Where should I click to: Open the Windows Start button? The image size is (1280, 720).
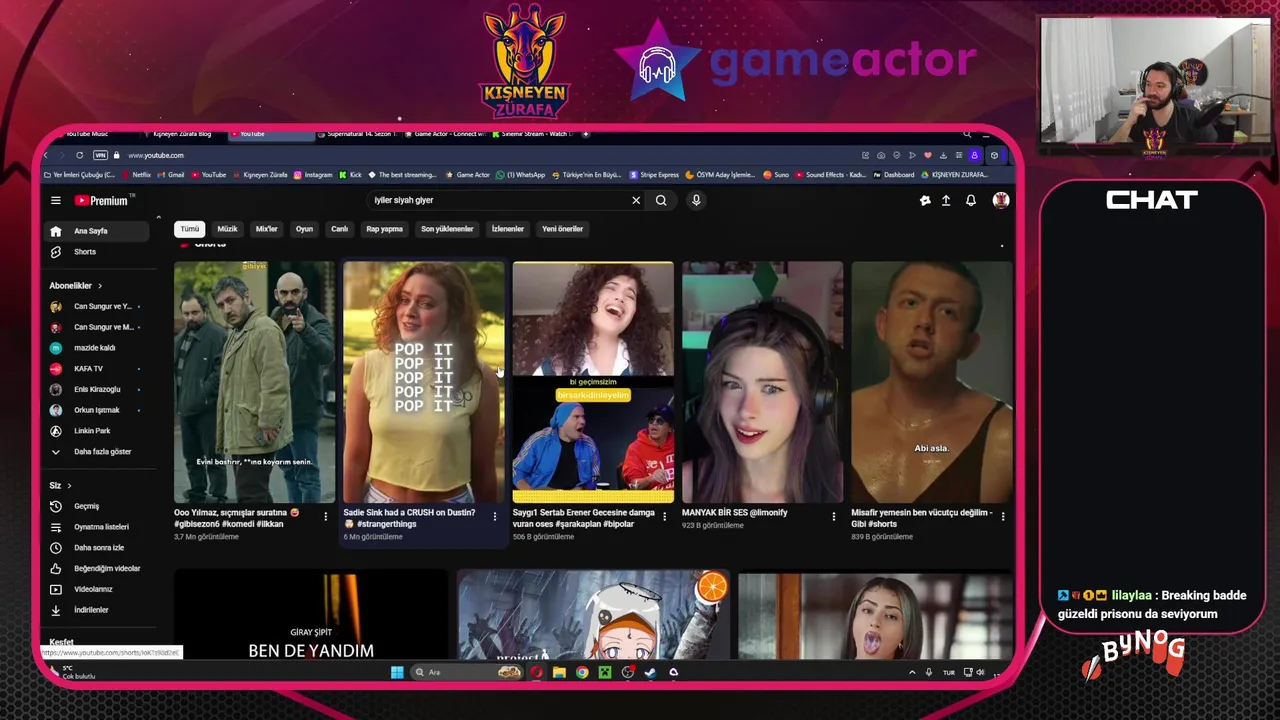pos(397,672)
